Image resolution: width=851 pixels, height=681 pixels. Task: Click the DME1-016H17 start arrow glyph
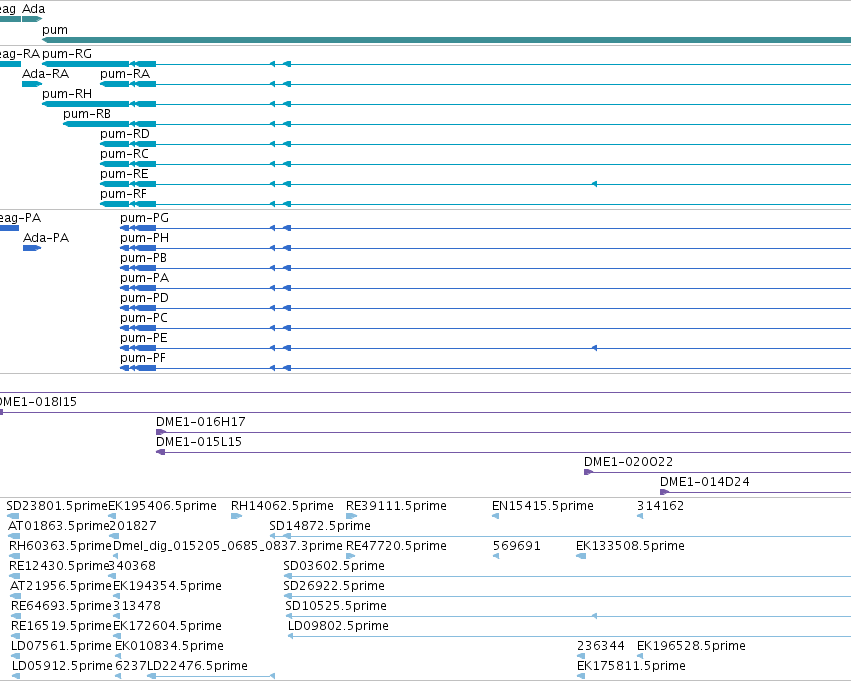point(160,432)
